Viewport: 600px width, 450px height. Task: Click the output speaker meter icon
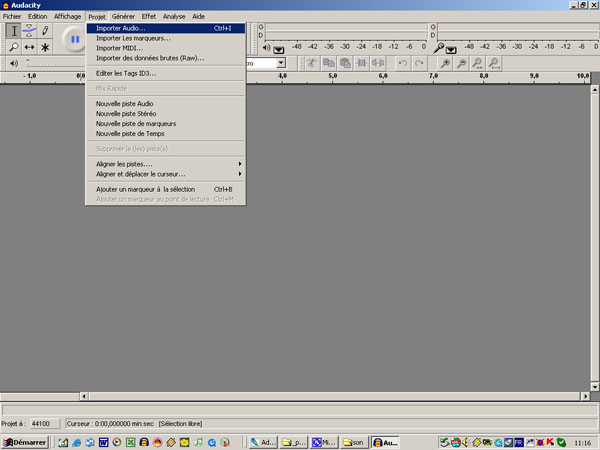266,48
